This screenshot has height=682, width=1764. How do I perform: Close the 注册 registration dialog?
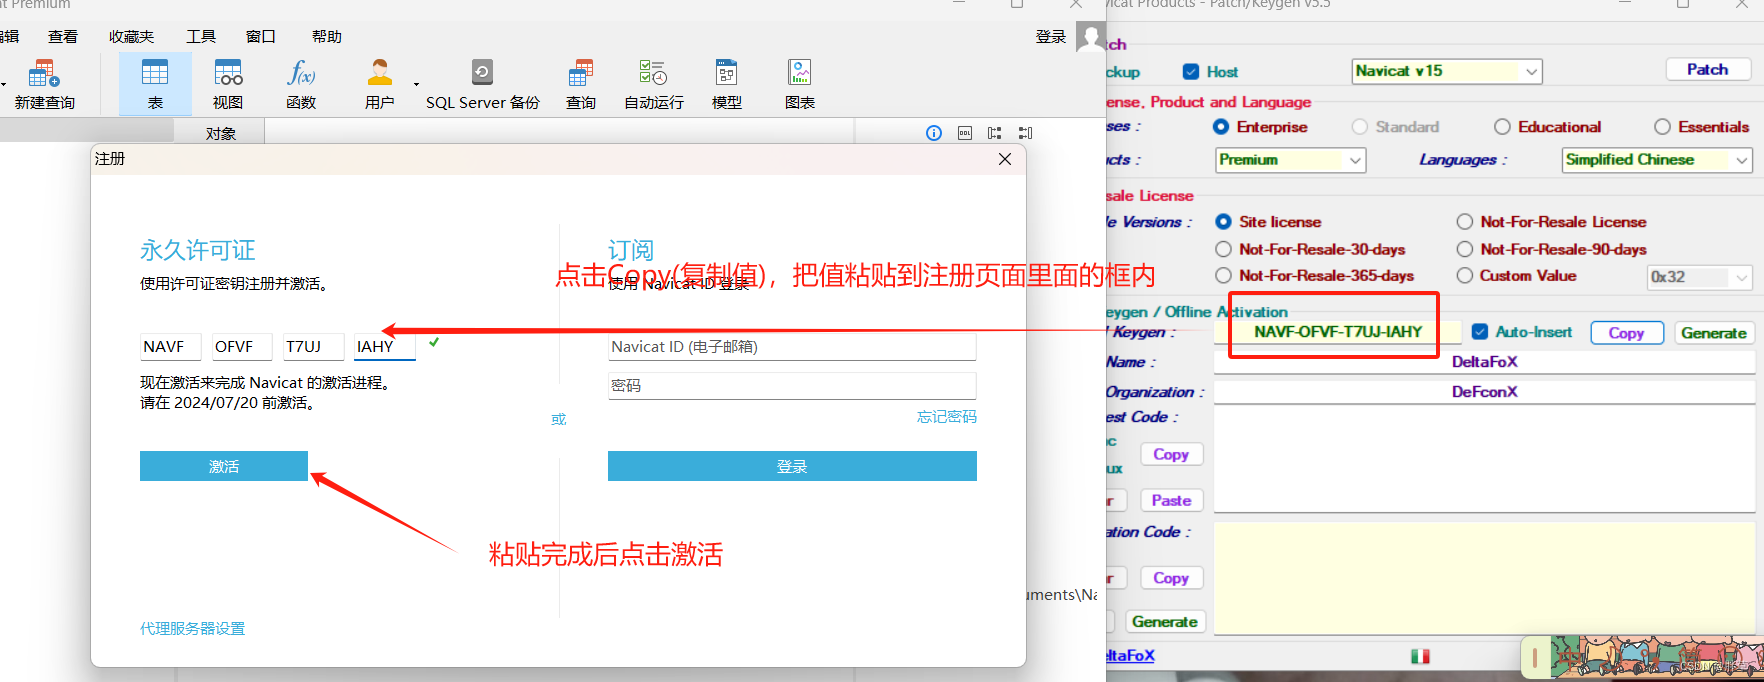(x=1005, y=159)
